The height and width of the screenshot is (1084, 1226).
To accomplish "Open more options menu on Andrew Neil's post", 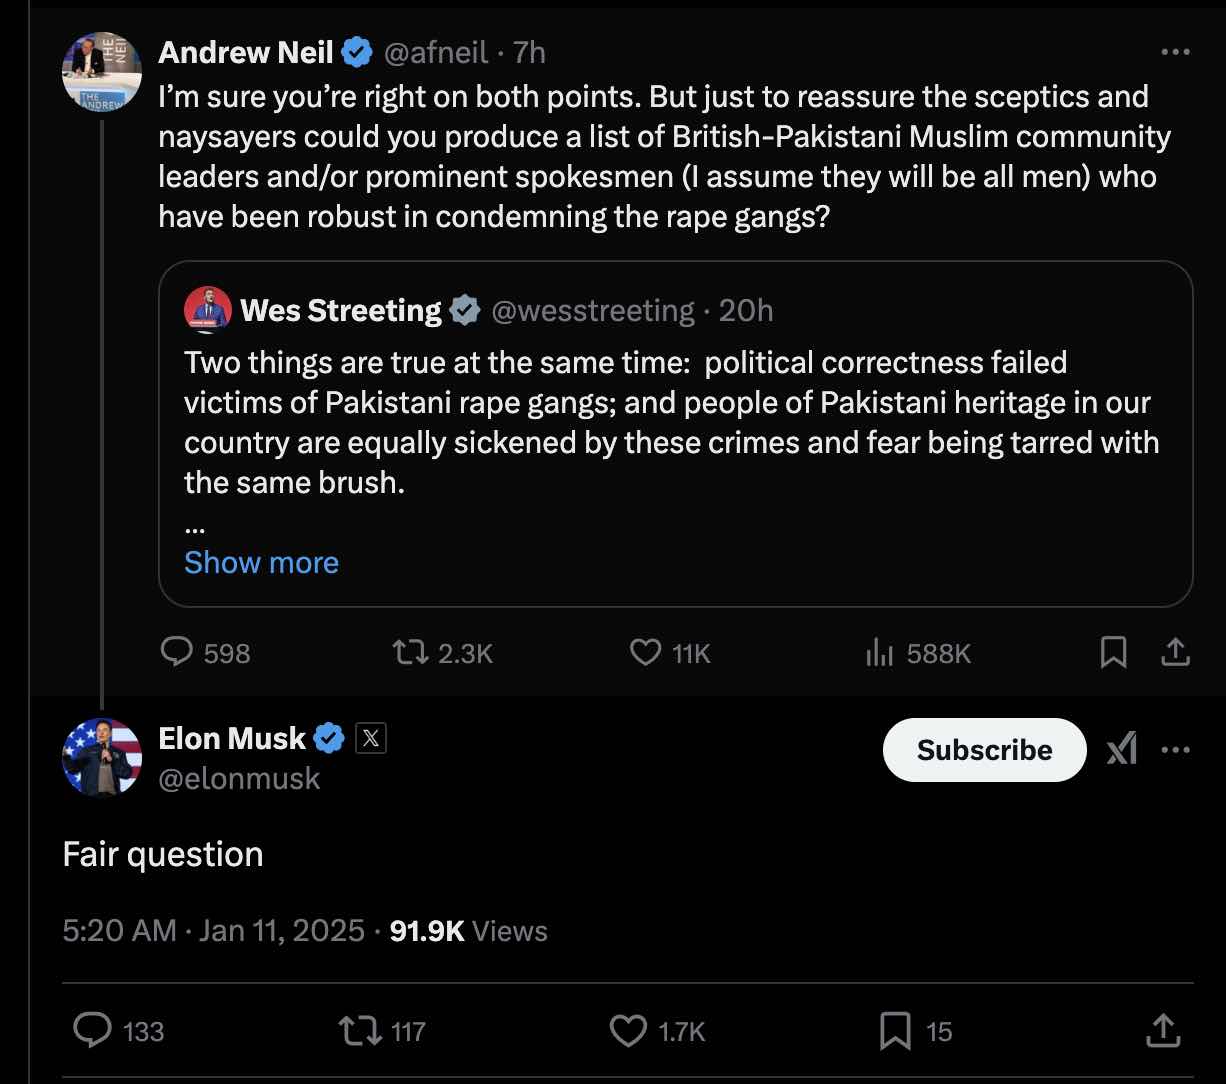I will pyautogui.click(x=1175, y=52).
